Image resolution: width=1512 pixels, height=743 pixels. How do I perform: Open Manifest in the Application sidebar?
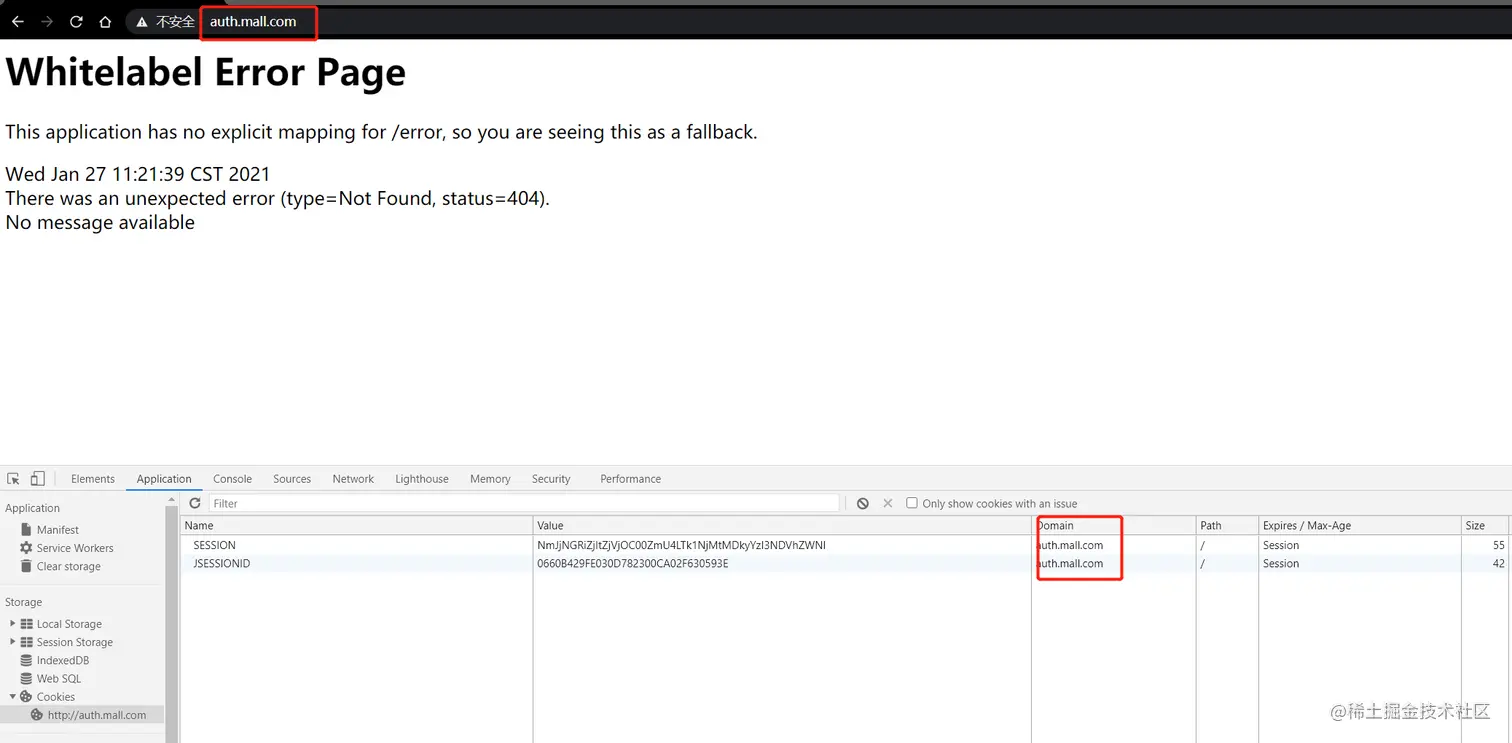coord(58,530)
